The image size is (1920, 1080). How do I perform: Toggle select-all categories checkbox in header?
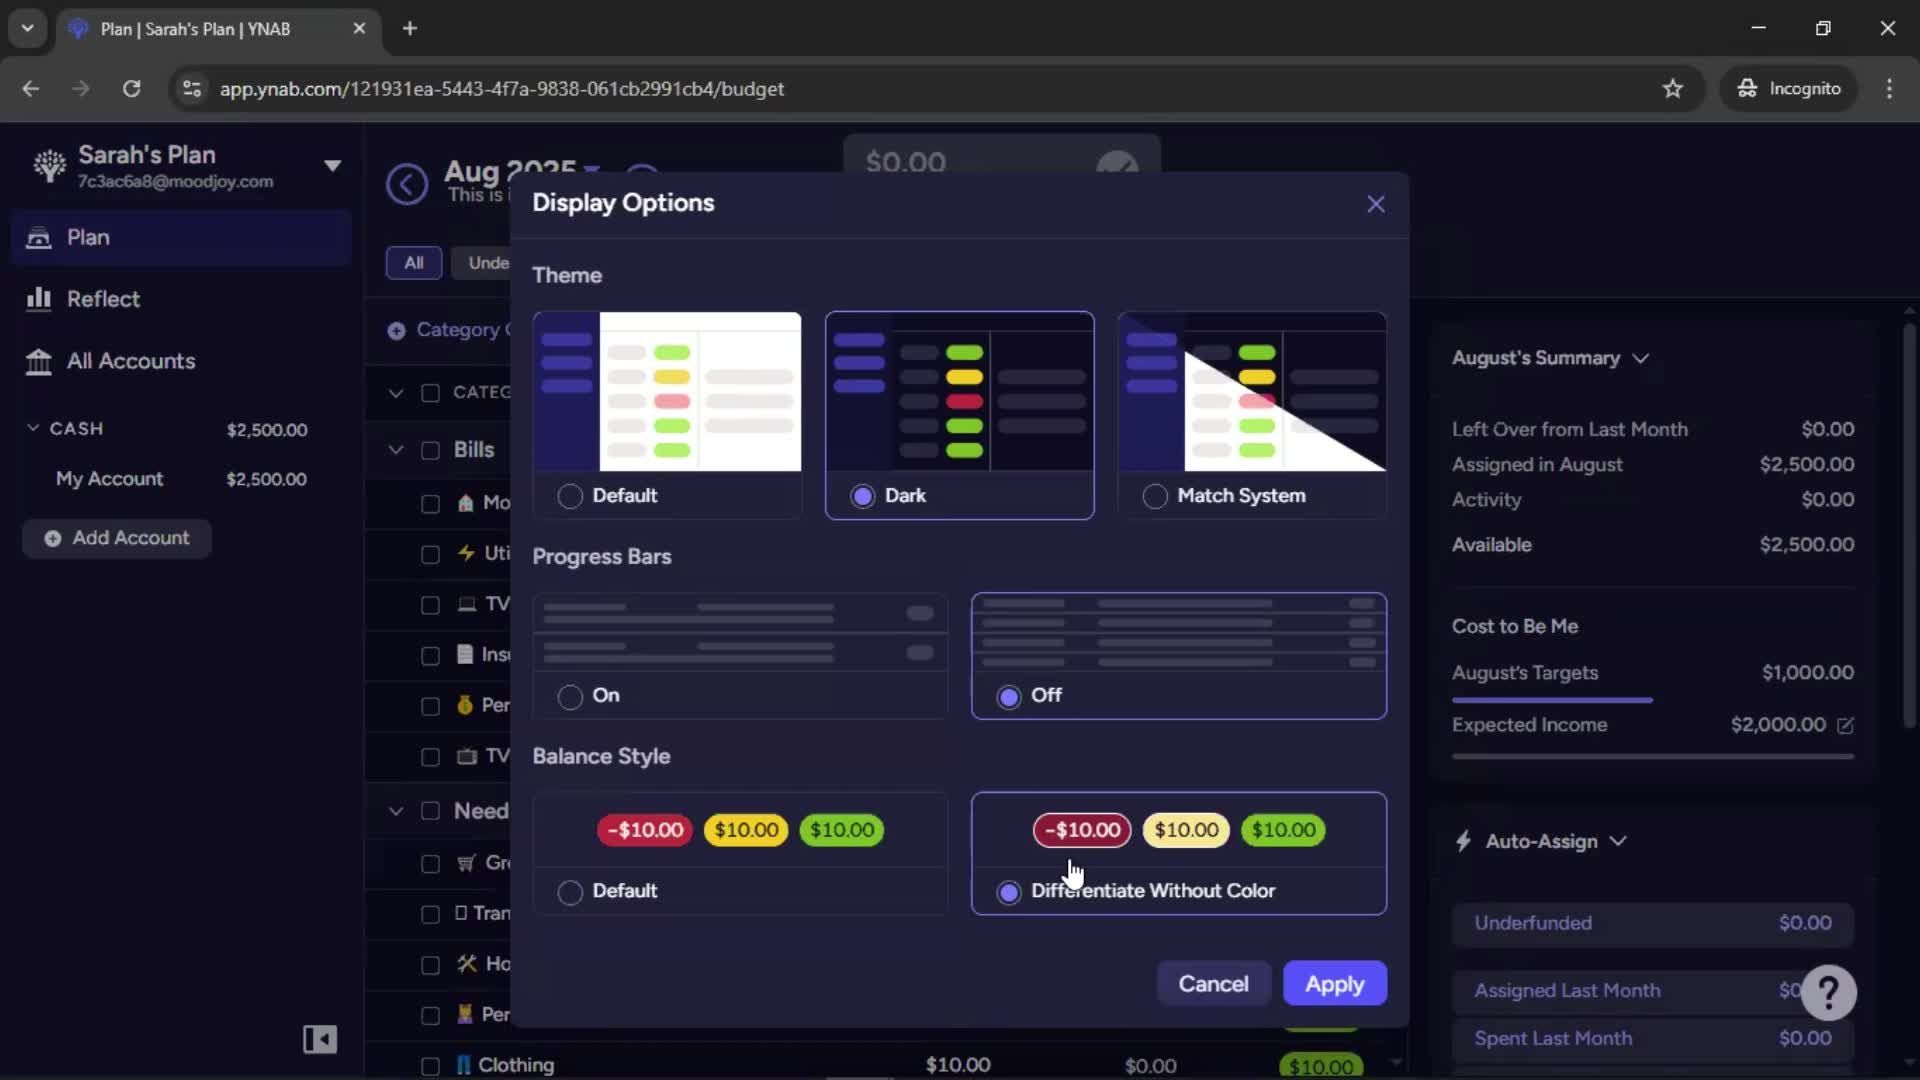(430, 393)
